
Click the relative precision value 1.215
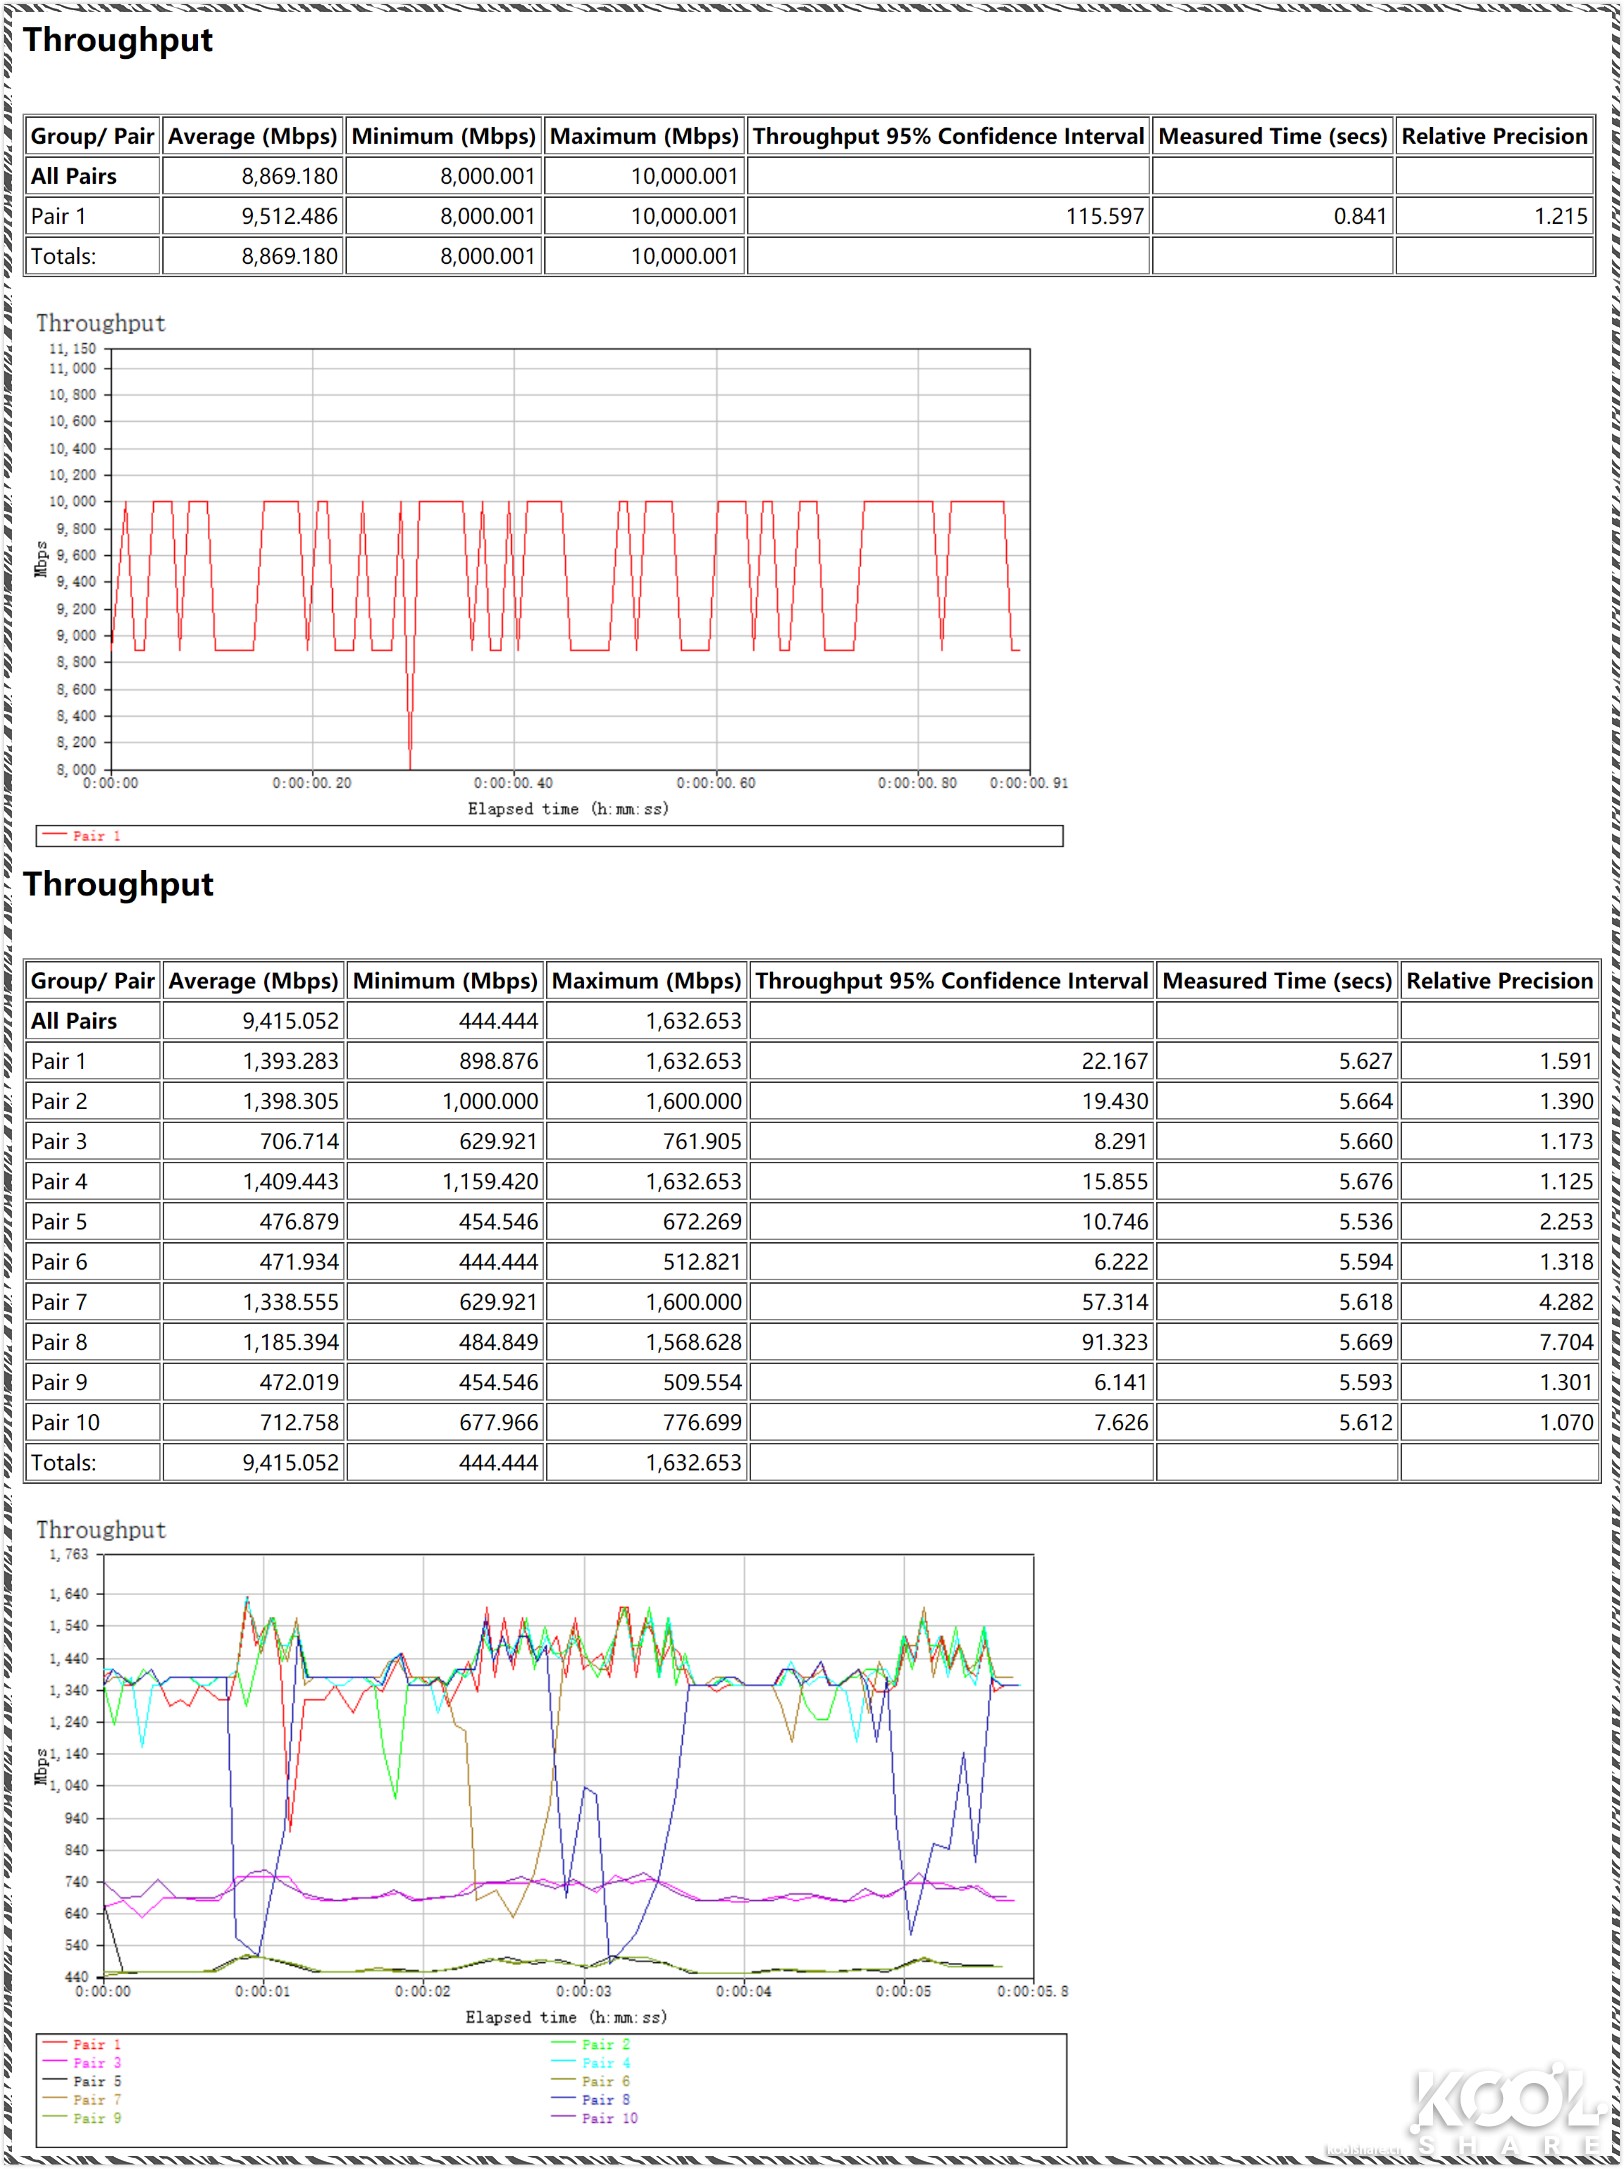pos(1561,216)
